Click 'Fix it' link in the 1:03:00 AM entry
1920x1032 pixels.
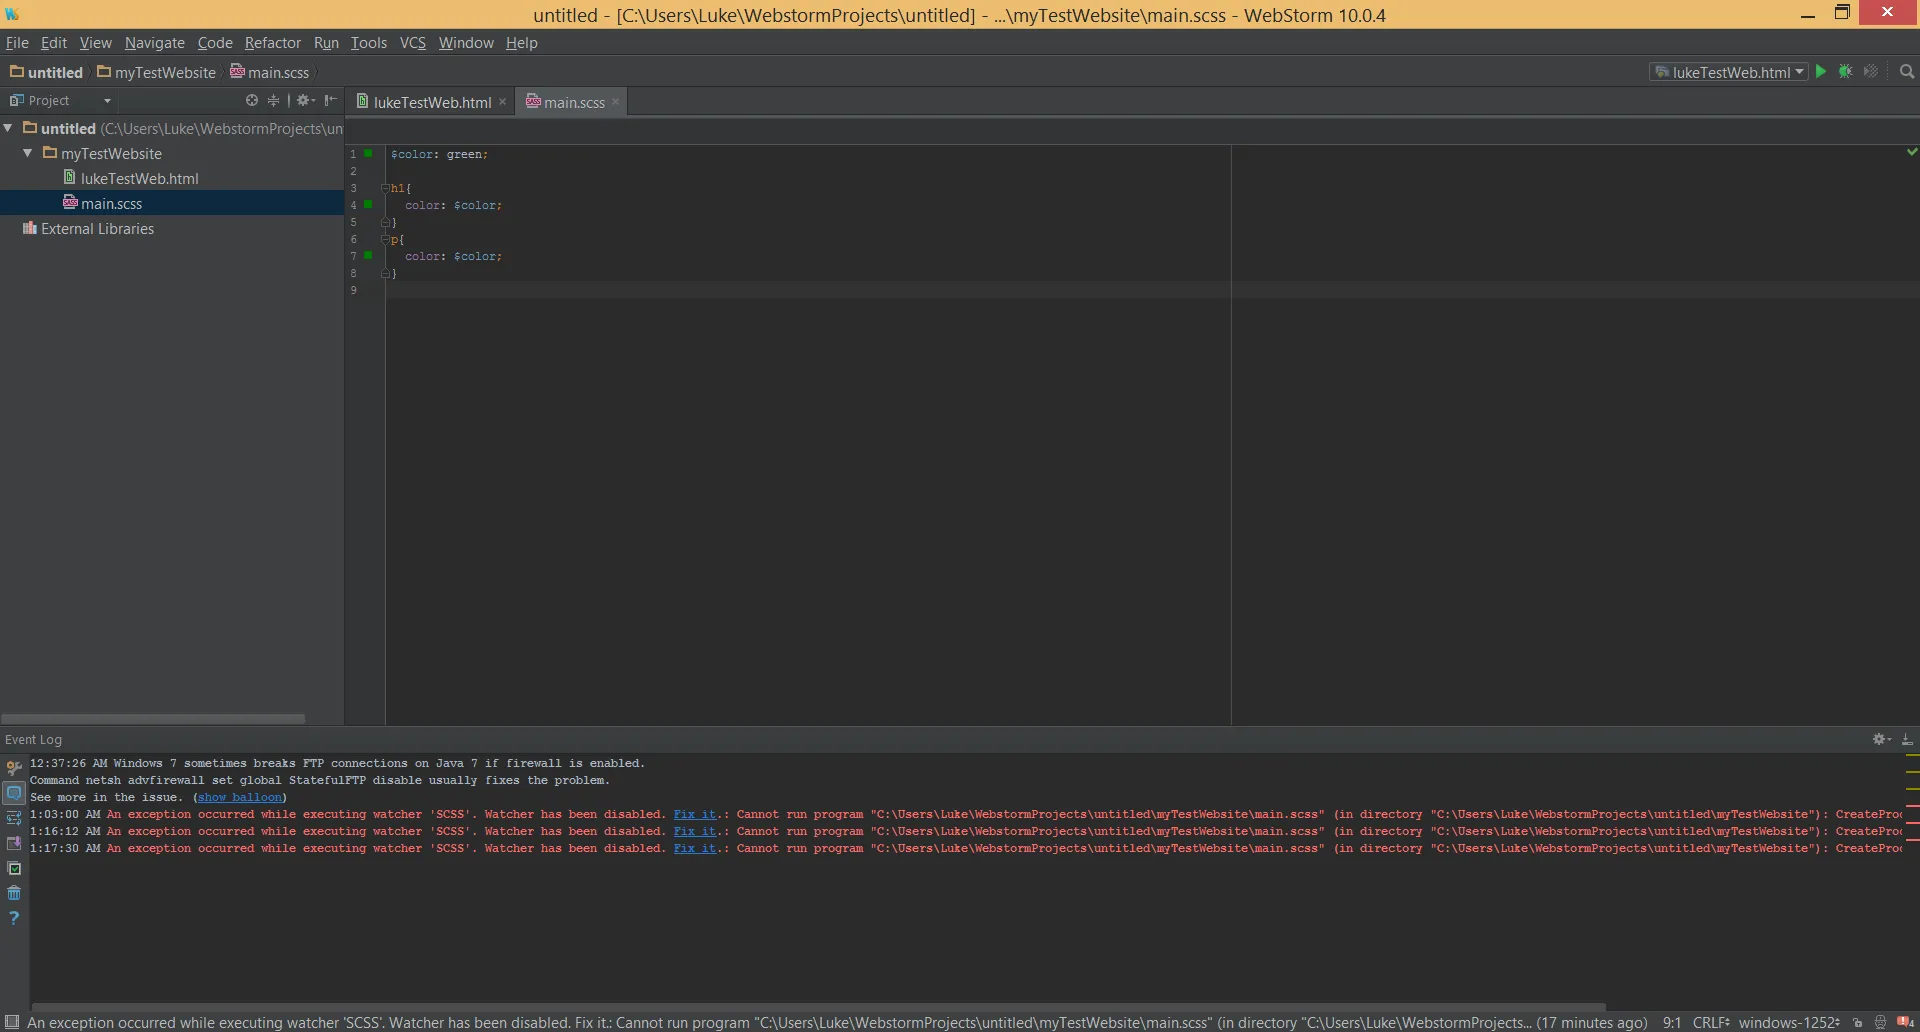point(695,814)
